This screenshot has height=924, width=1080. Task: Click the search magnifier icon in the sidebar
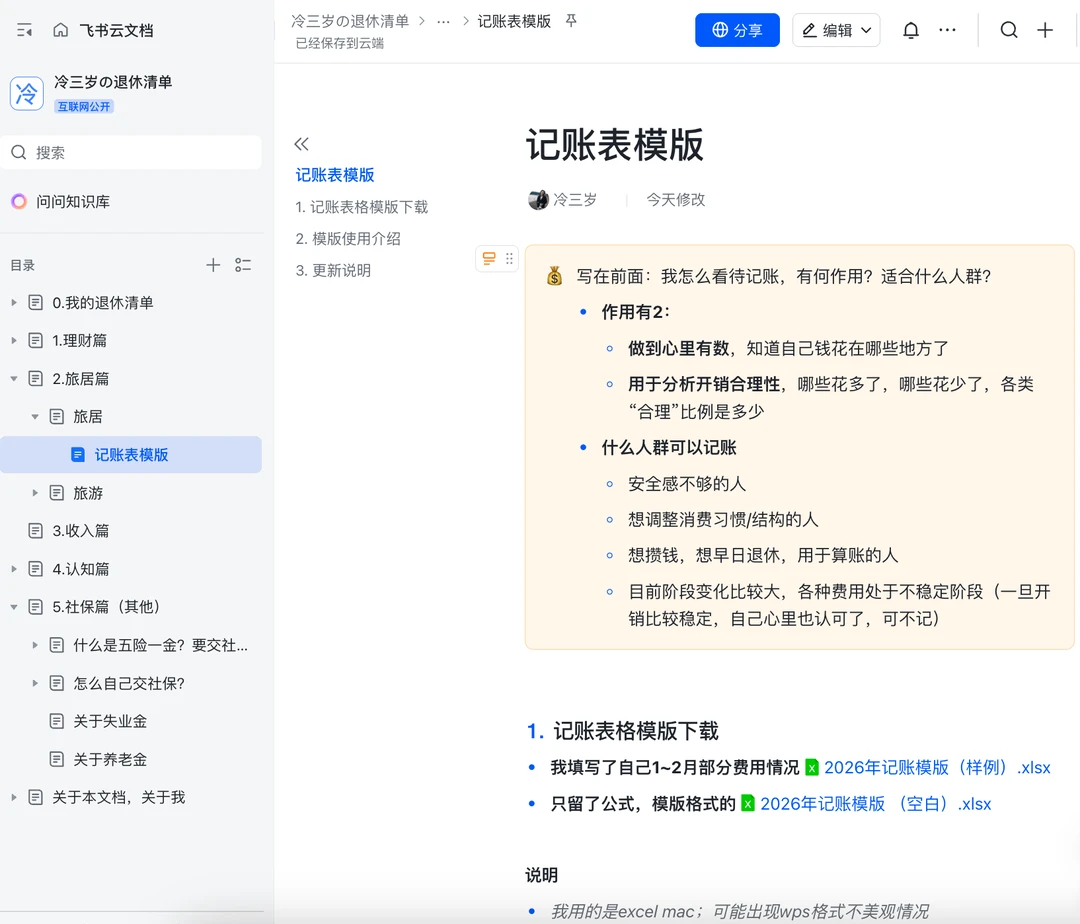click(x=19, y=152)
